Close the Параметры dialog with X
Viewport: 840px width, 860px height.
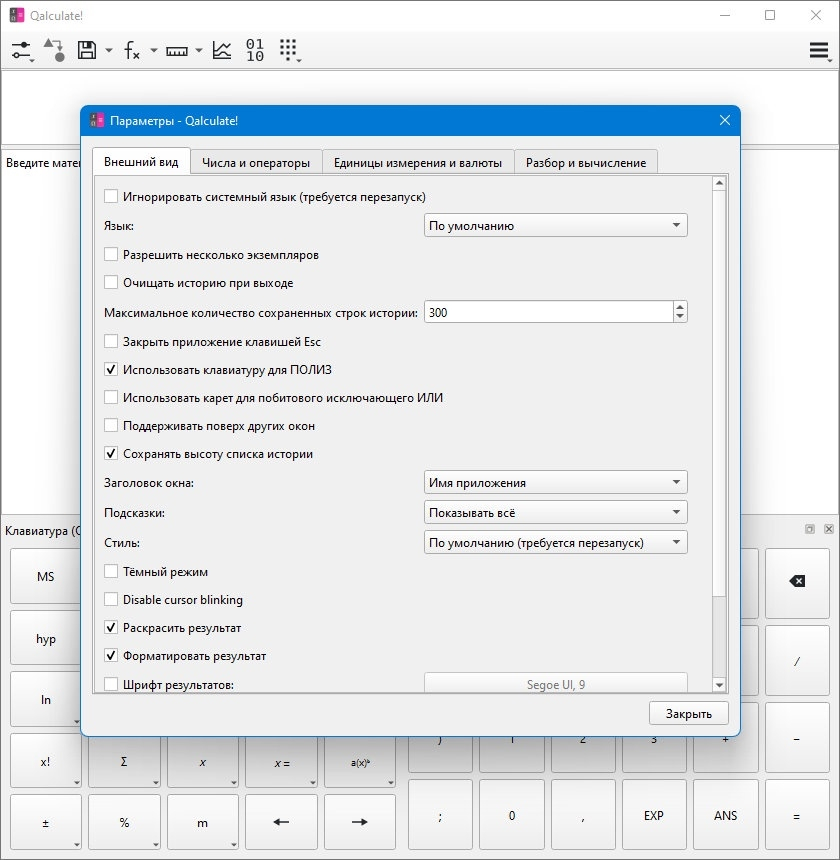725,120
